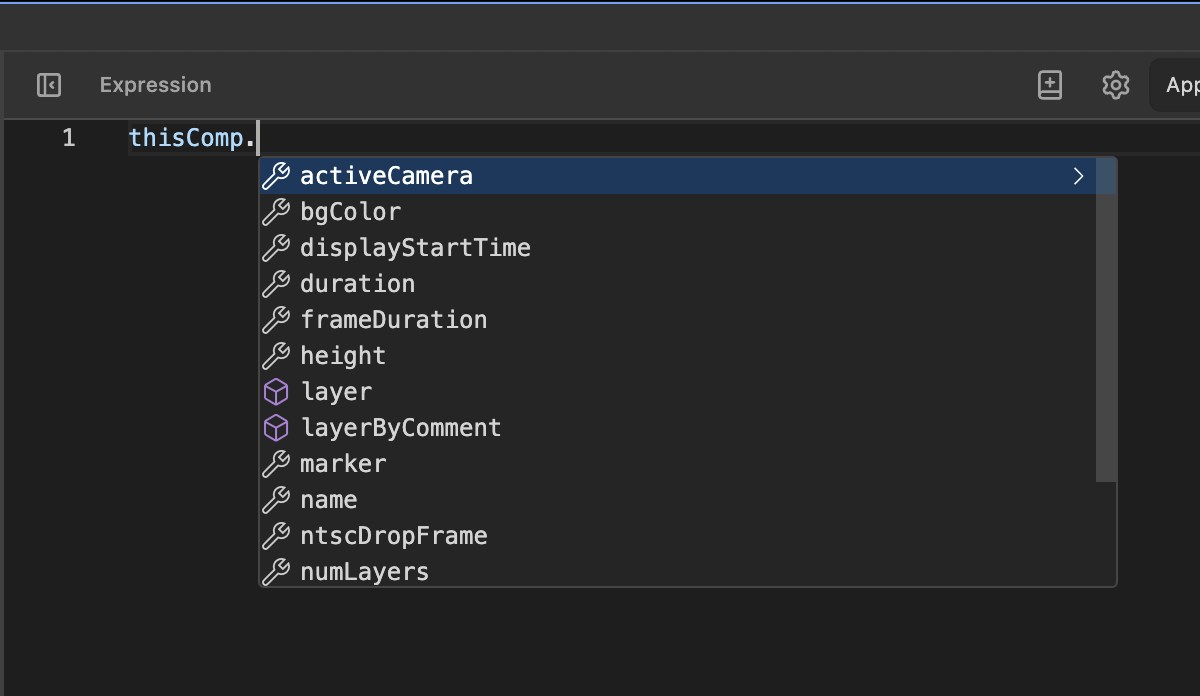
Task: Click the add-snippet book icon in toolbar
Action: pyautogui.click(x=1050, y=85)
